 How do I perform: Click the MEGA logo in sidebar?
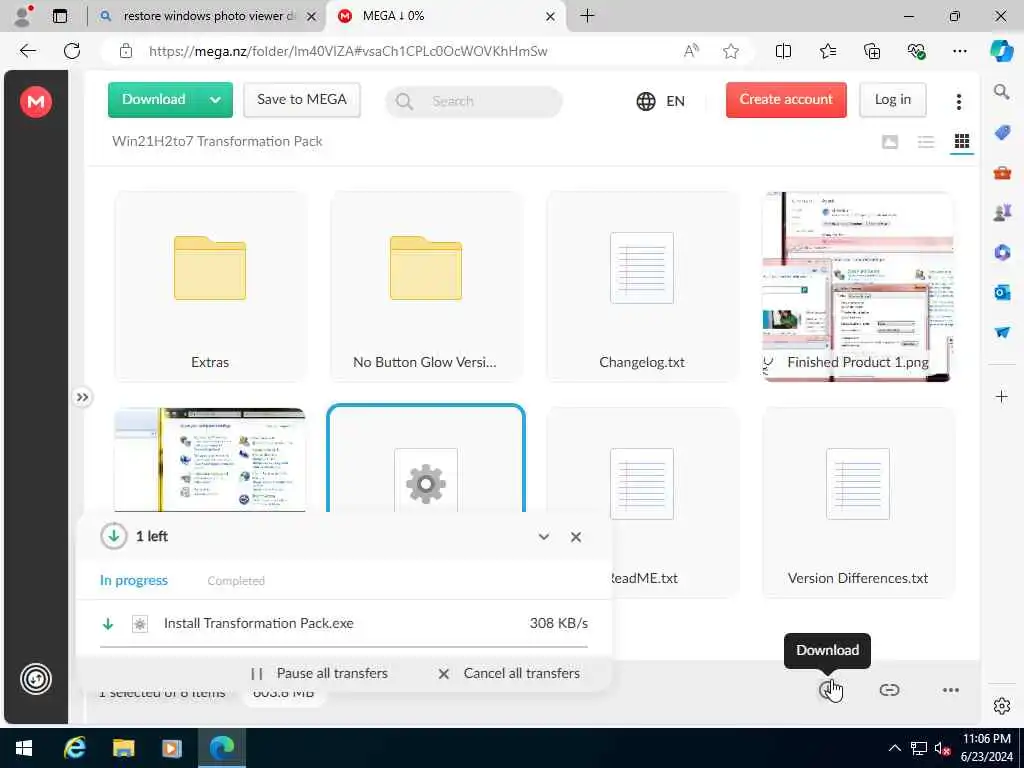pyautogui.click(x=36, y=101)
